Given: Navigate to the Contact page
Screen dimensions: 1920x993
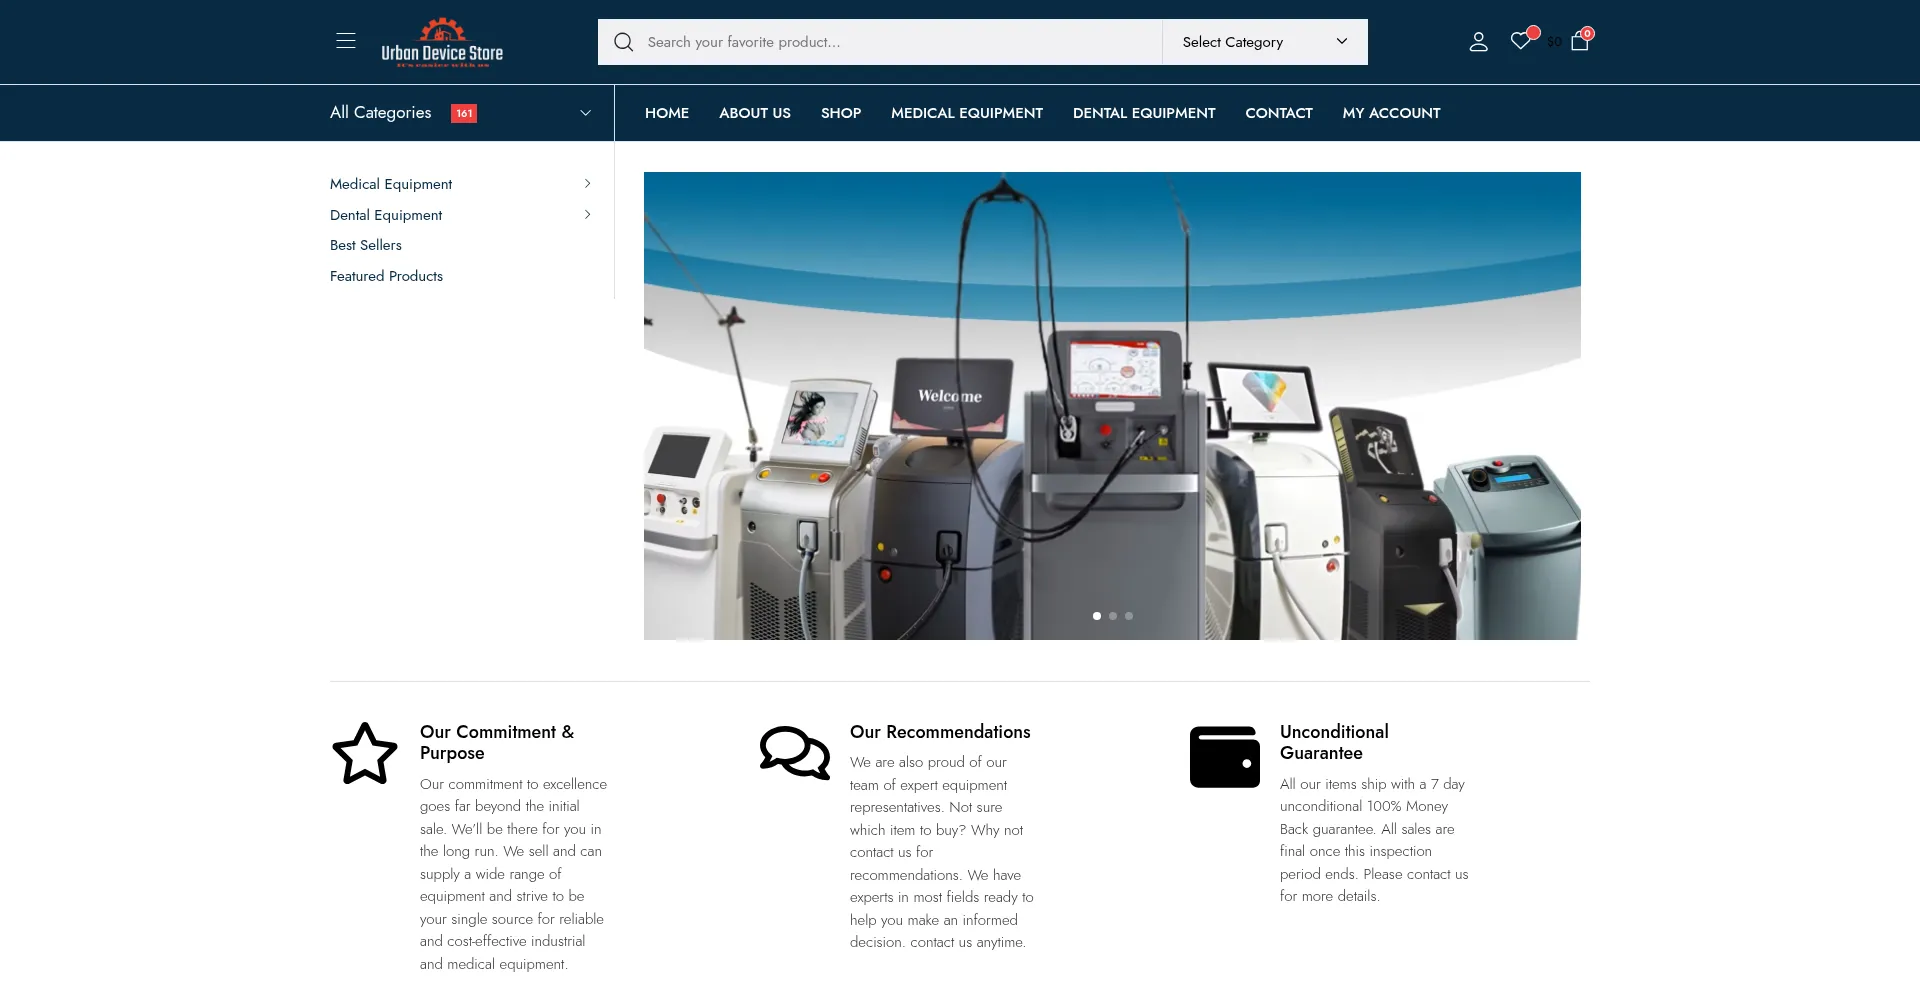Looking at the screenshot, I should pyautogui.click(x=1278, y=113).
